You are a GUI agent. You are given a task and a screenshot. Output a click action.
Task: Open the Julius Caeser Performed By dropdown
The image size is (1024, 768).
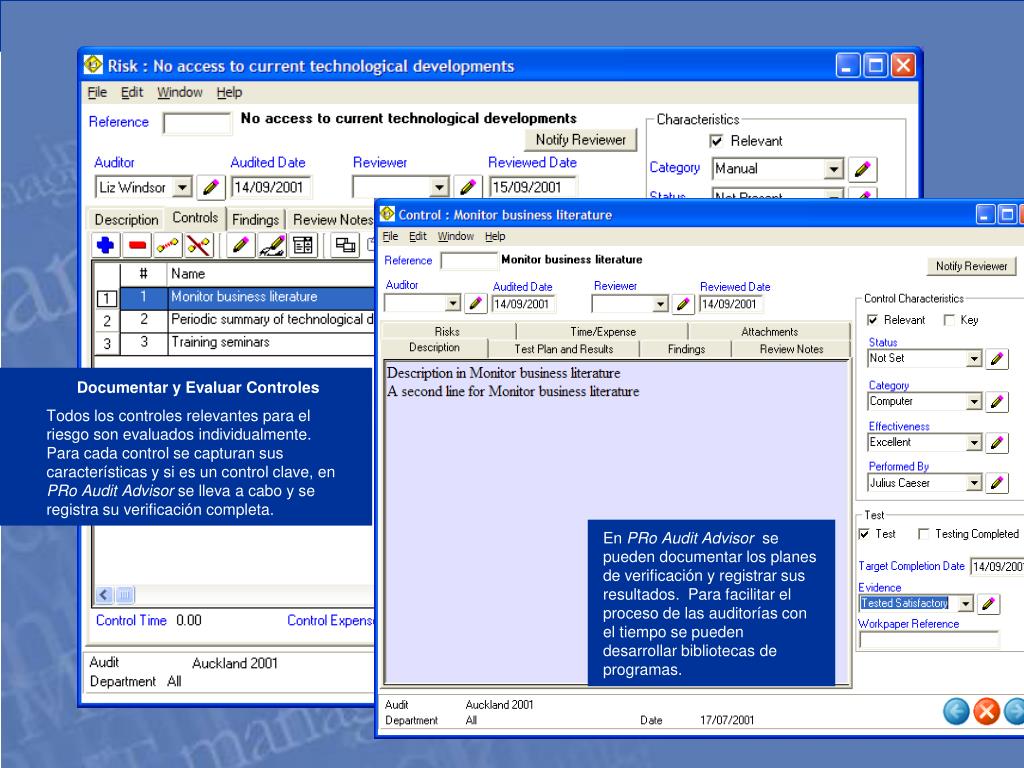coord(974,483)
